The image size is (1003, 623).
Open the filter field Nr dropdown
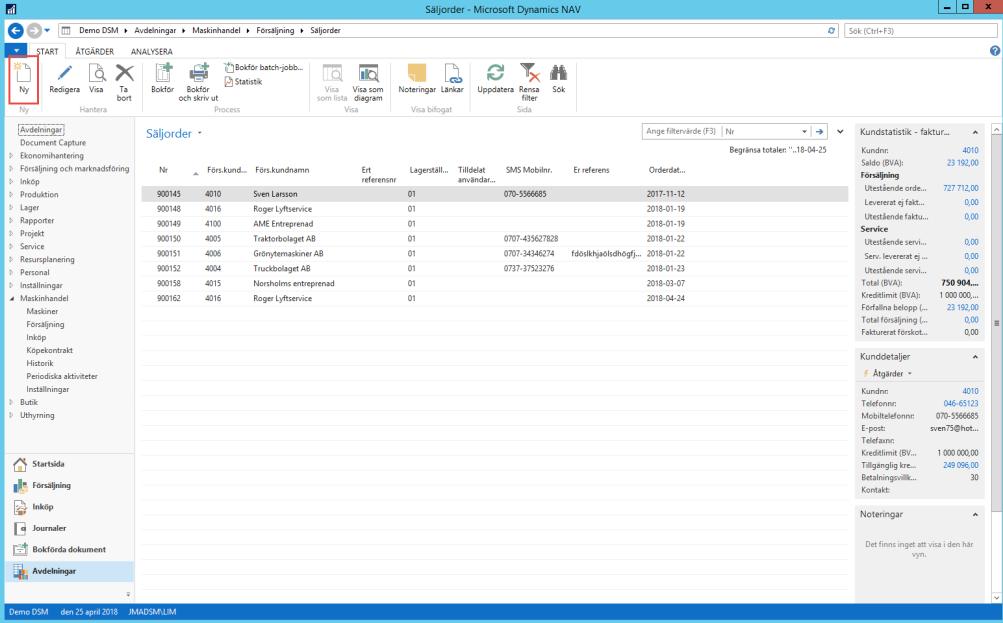(x=804, y=132)
